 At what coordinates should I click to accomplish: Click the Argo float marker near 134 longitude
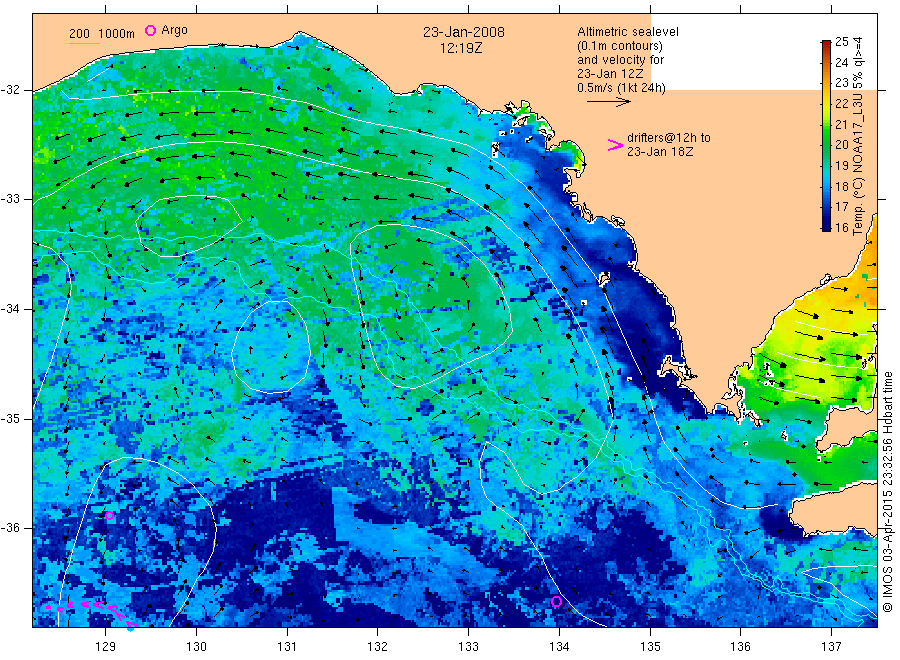pyautogui.click(x=556, y=601)
